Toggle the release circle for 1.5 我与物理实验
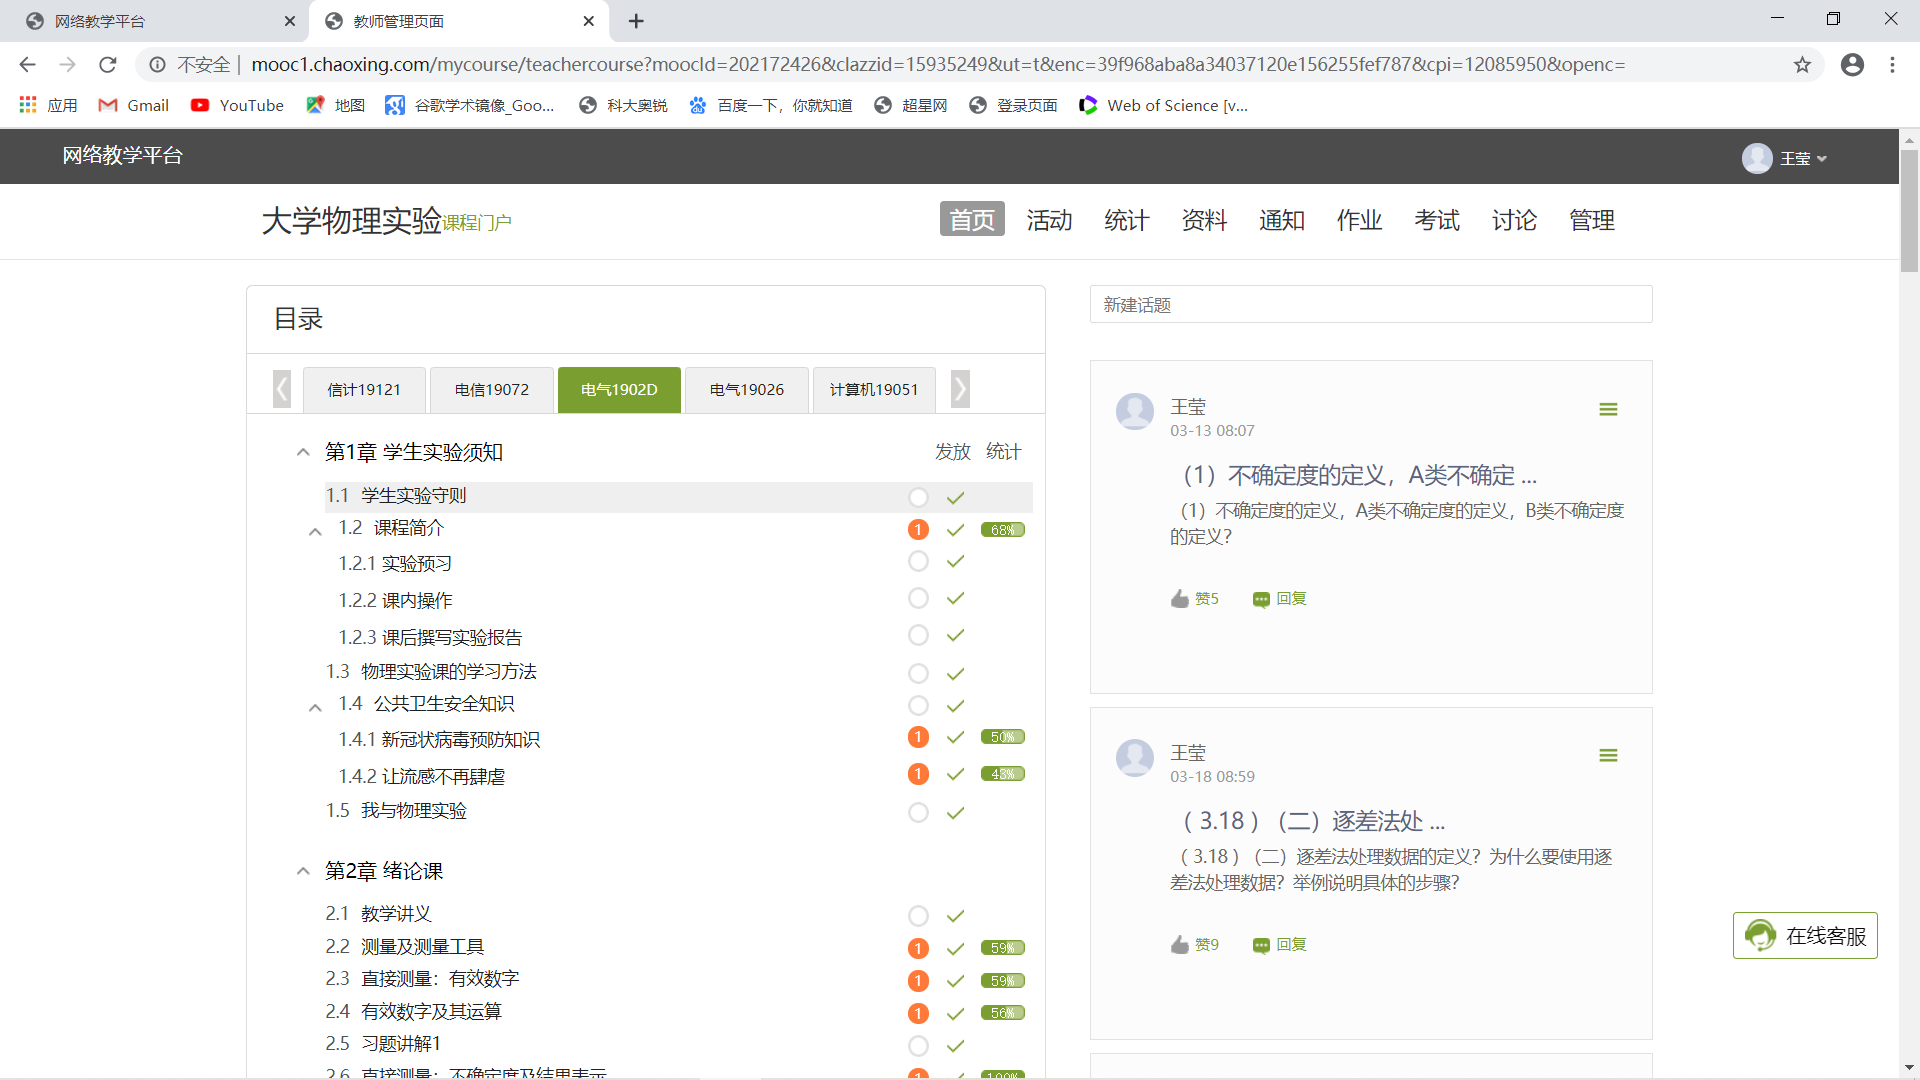 click(918, 812)
